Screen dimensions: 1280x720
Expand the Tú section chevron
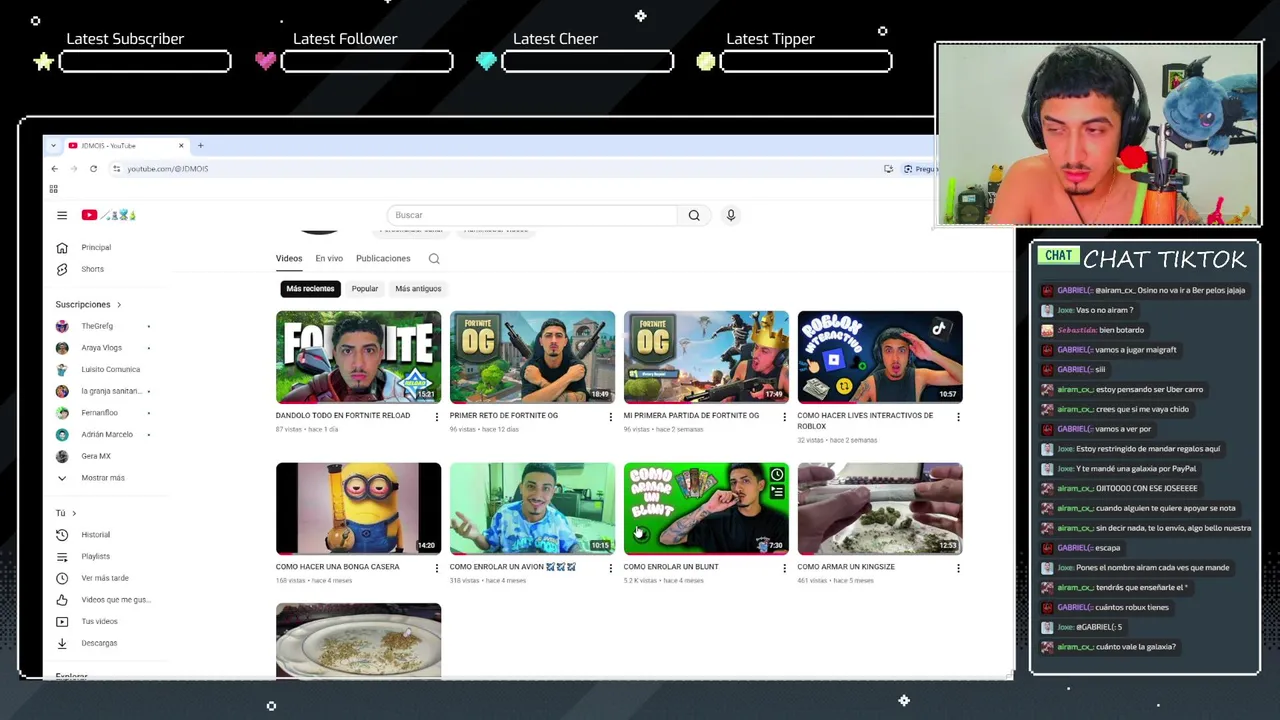(x=74, y=513)
